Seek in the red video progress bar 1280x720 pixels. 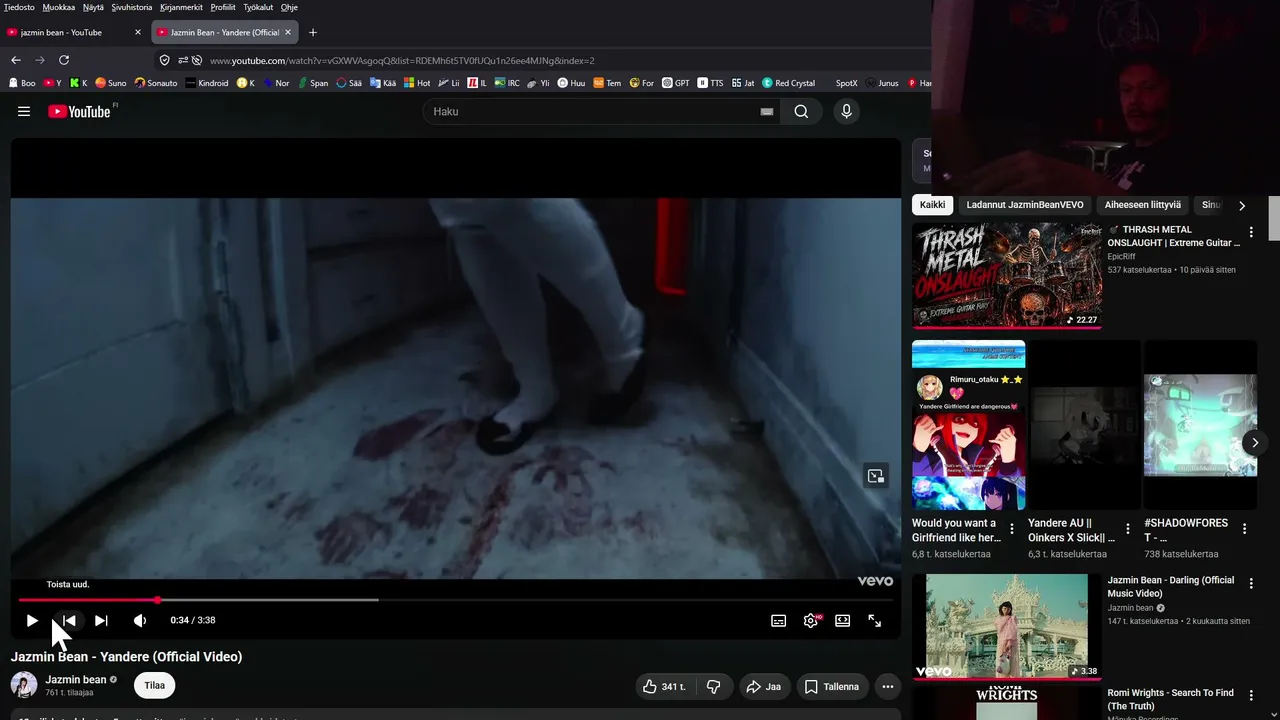[x=456, y=600]
